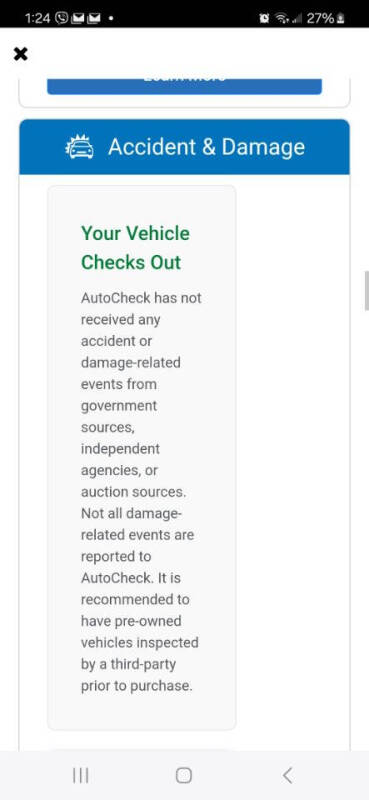Viewport: 369px width, 800px height.
Task: Tap the Wi-Fi status icon
Action: click(280, 19)
